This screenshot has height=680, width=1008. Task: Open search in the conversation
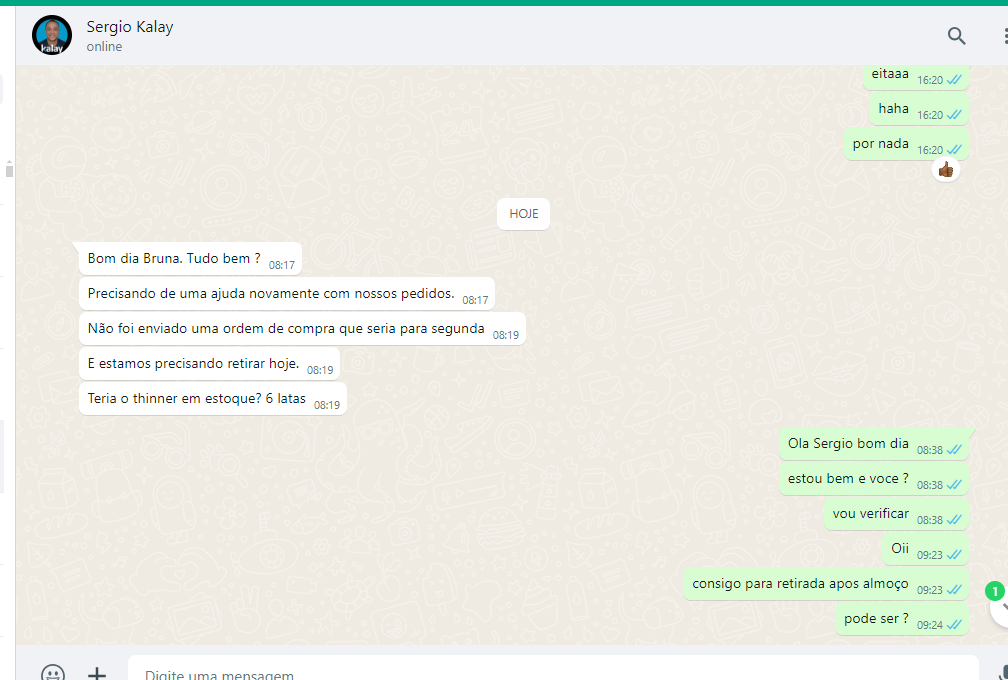click(x=956, y=36)
